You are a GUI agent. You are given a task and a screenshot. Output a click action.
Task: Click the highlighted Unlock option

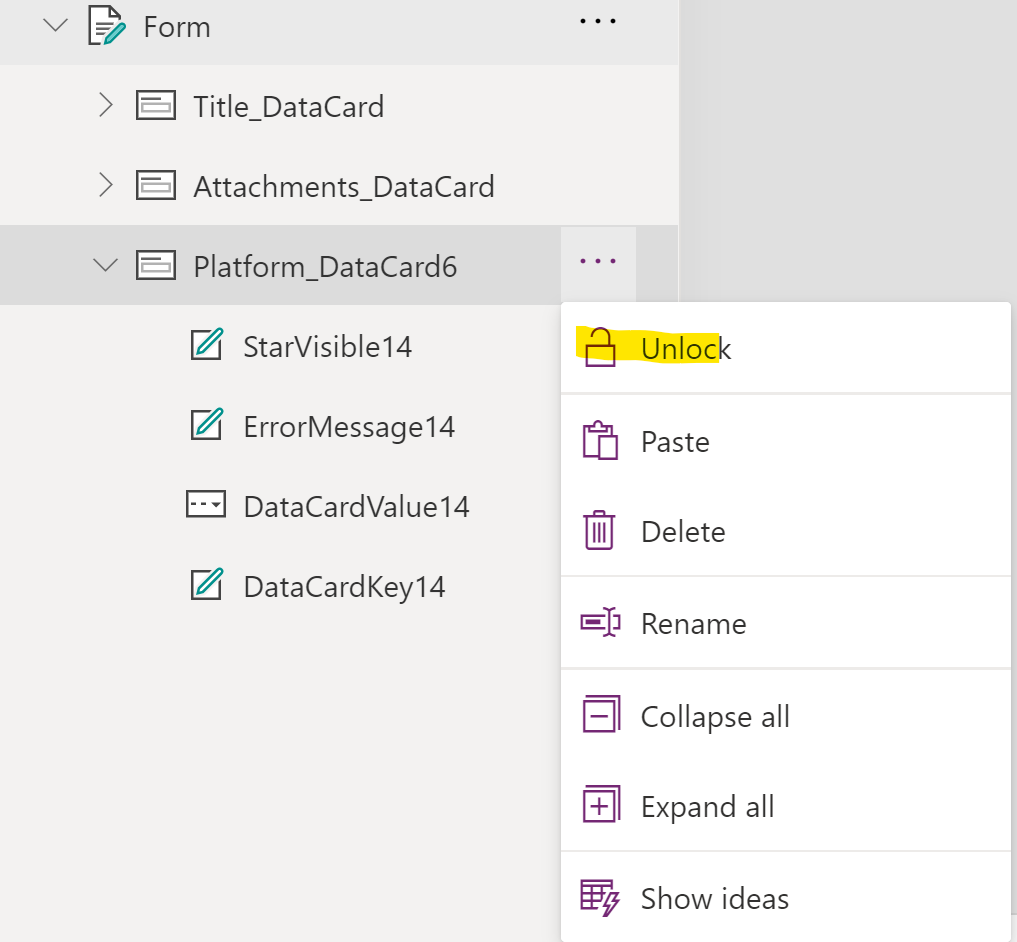[686, 348]
